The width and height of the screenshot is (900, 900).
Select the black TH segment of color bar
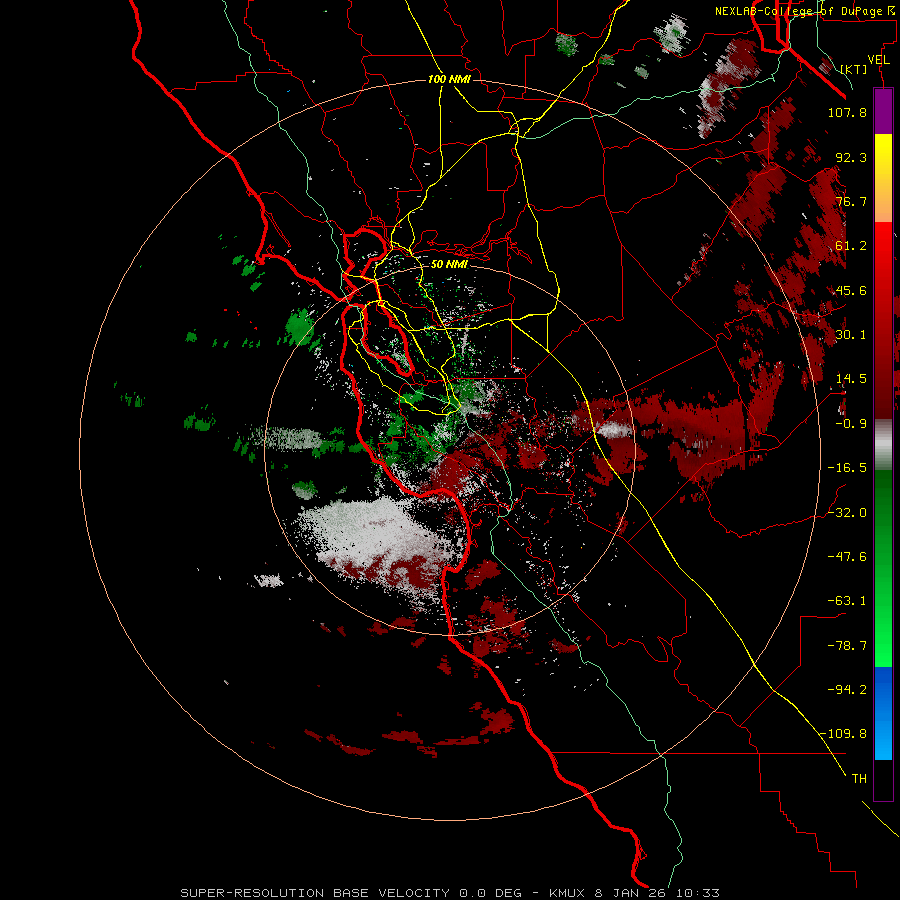coord(883,779)
